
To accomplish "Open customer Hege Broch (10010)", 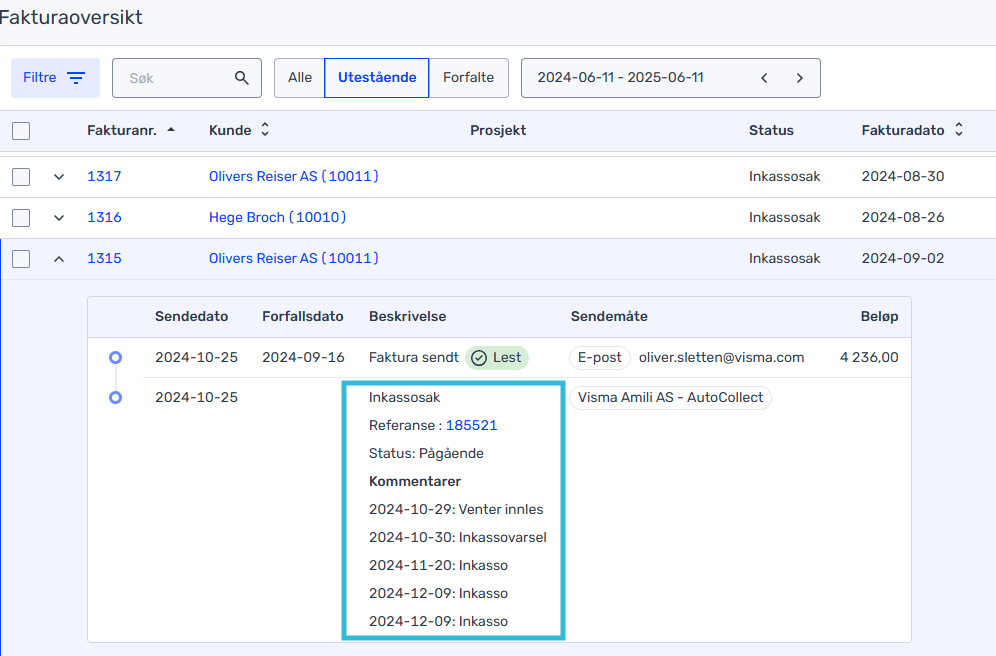I will 277,218.
